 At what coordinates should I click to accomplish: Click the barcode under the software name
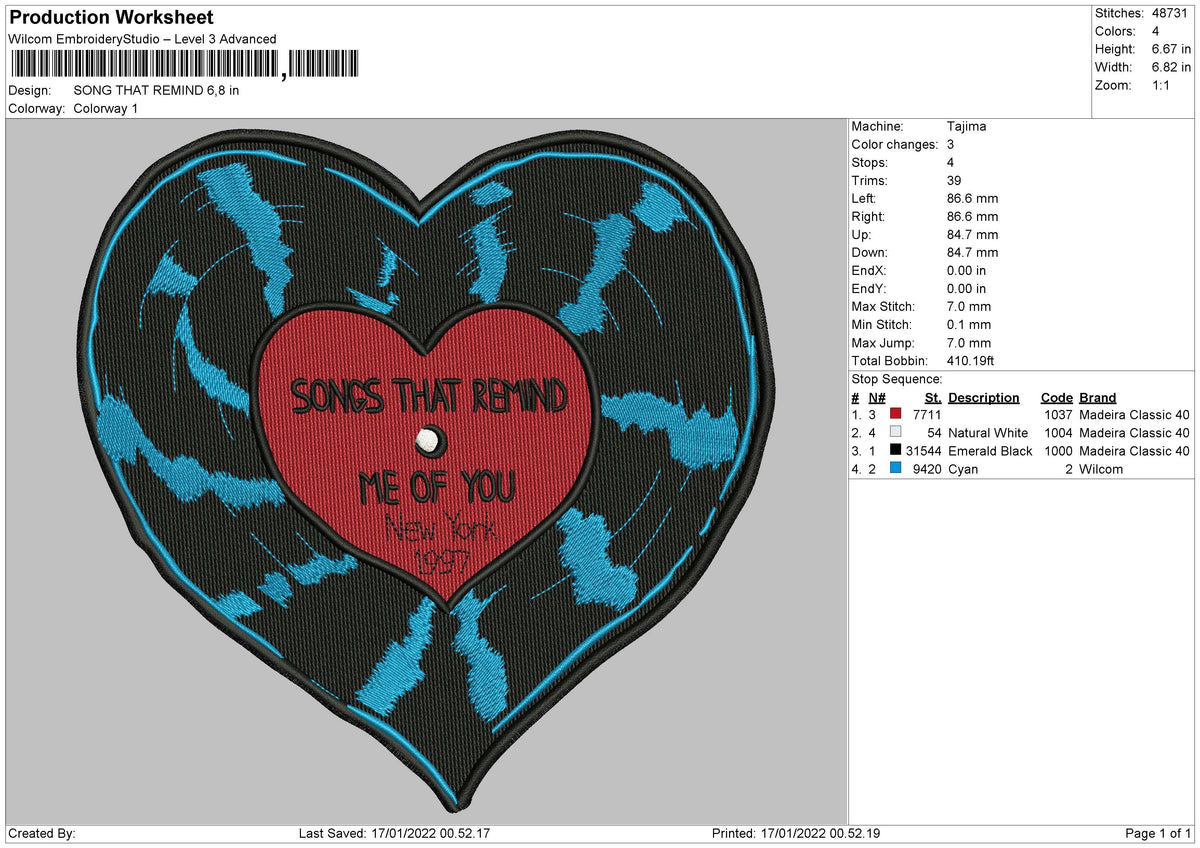coord(187,65)
